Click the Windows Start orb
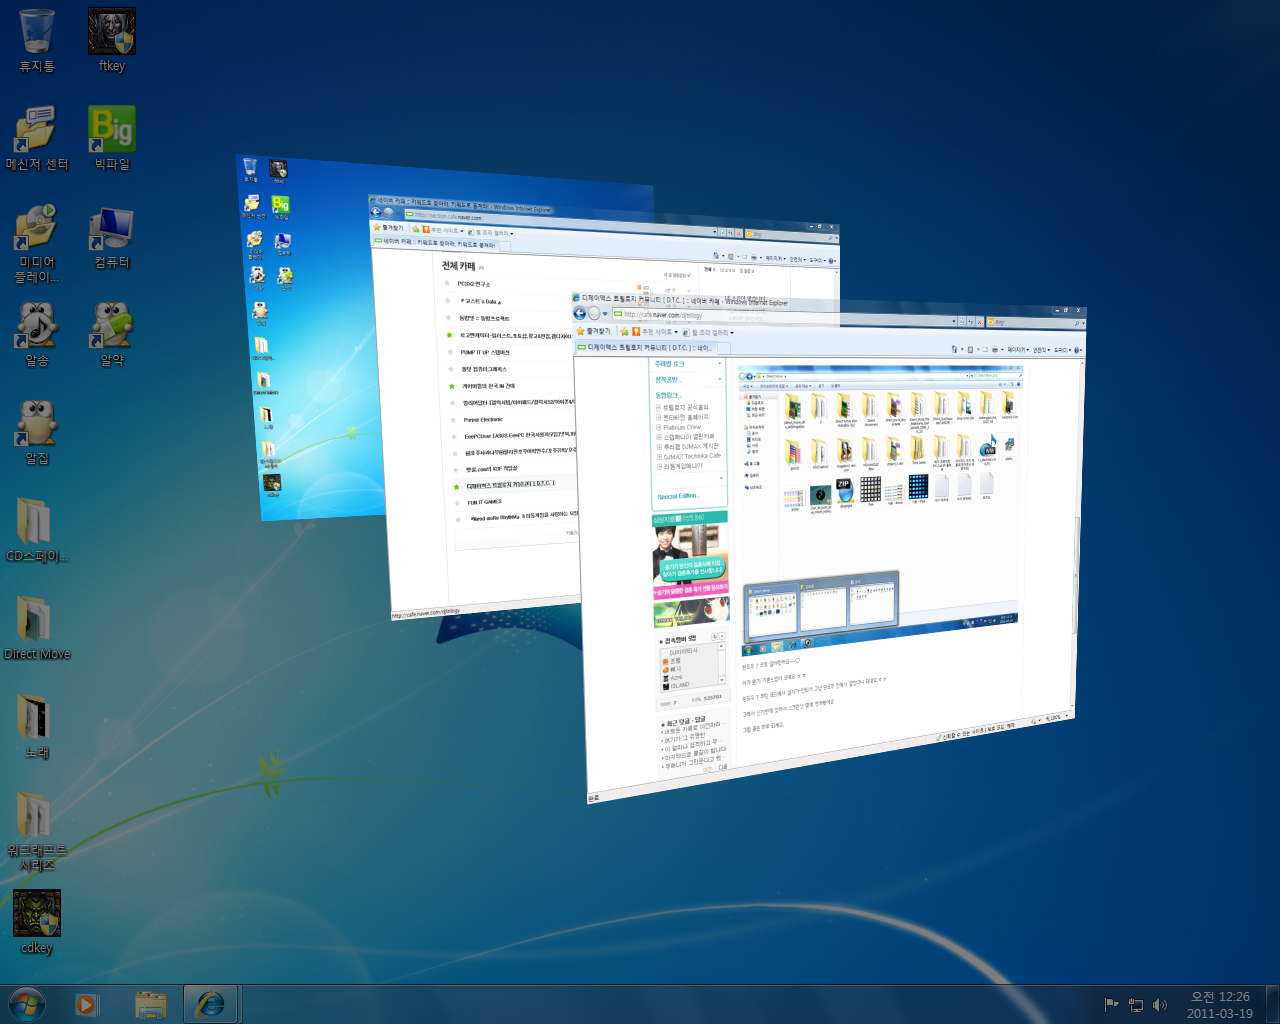Image resolution: width=1280 pixels, height=1024 pixels. (x=27, y=1004)
